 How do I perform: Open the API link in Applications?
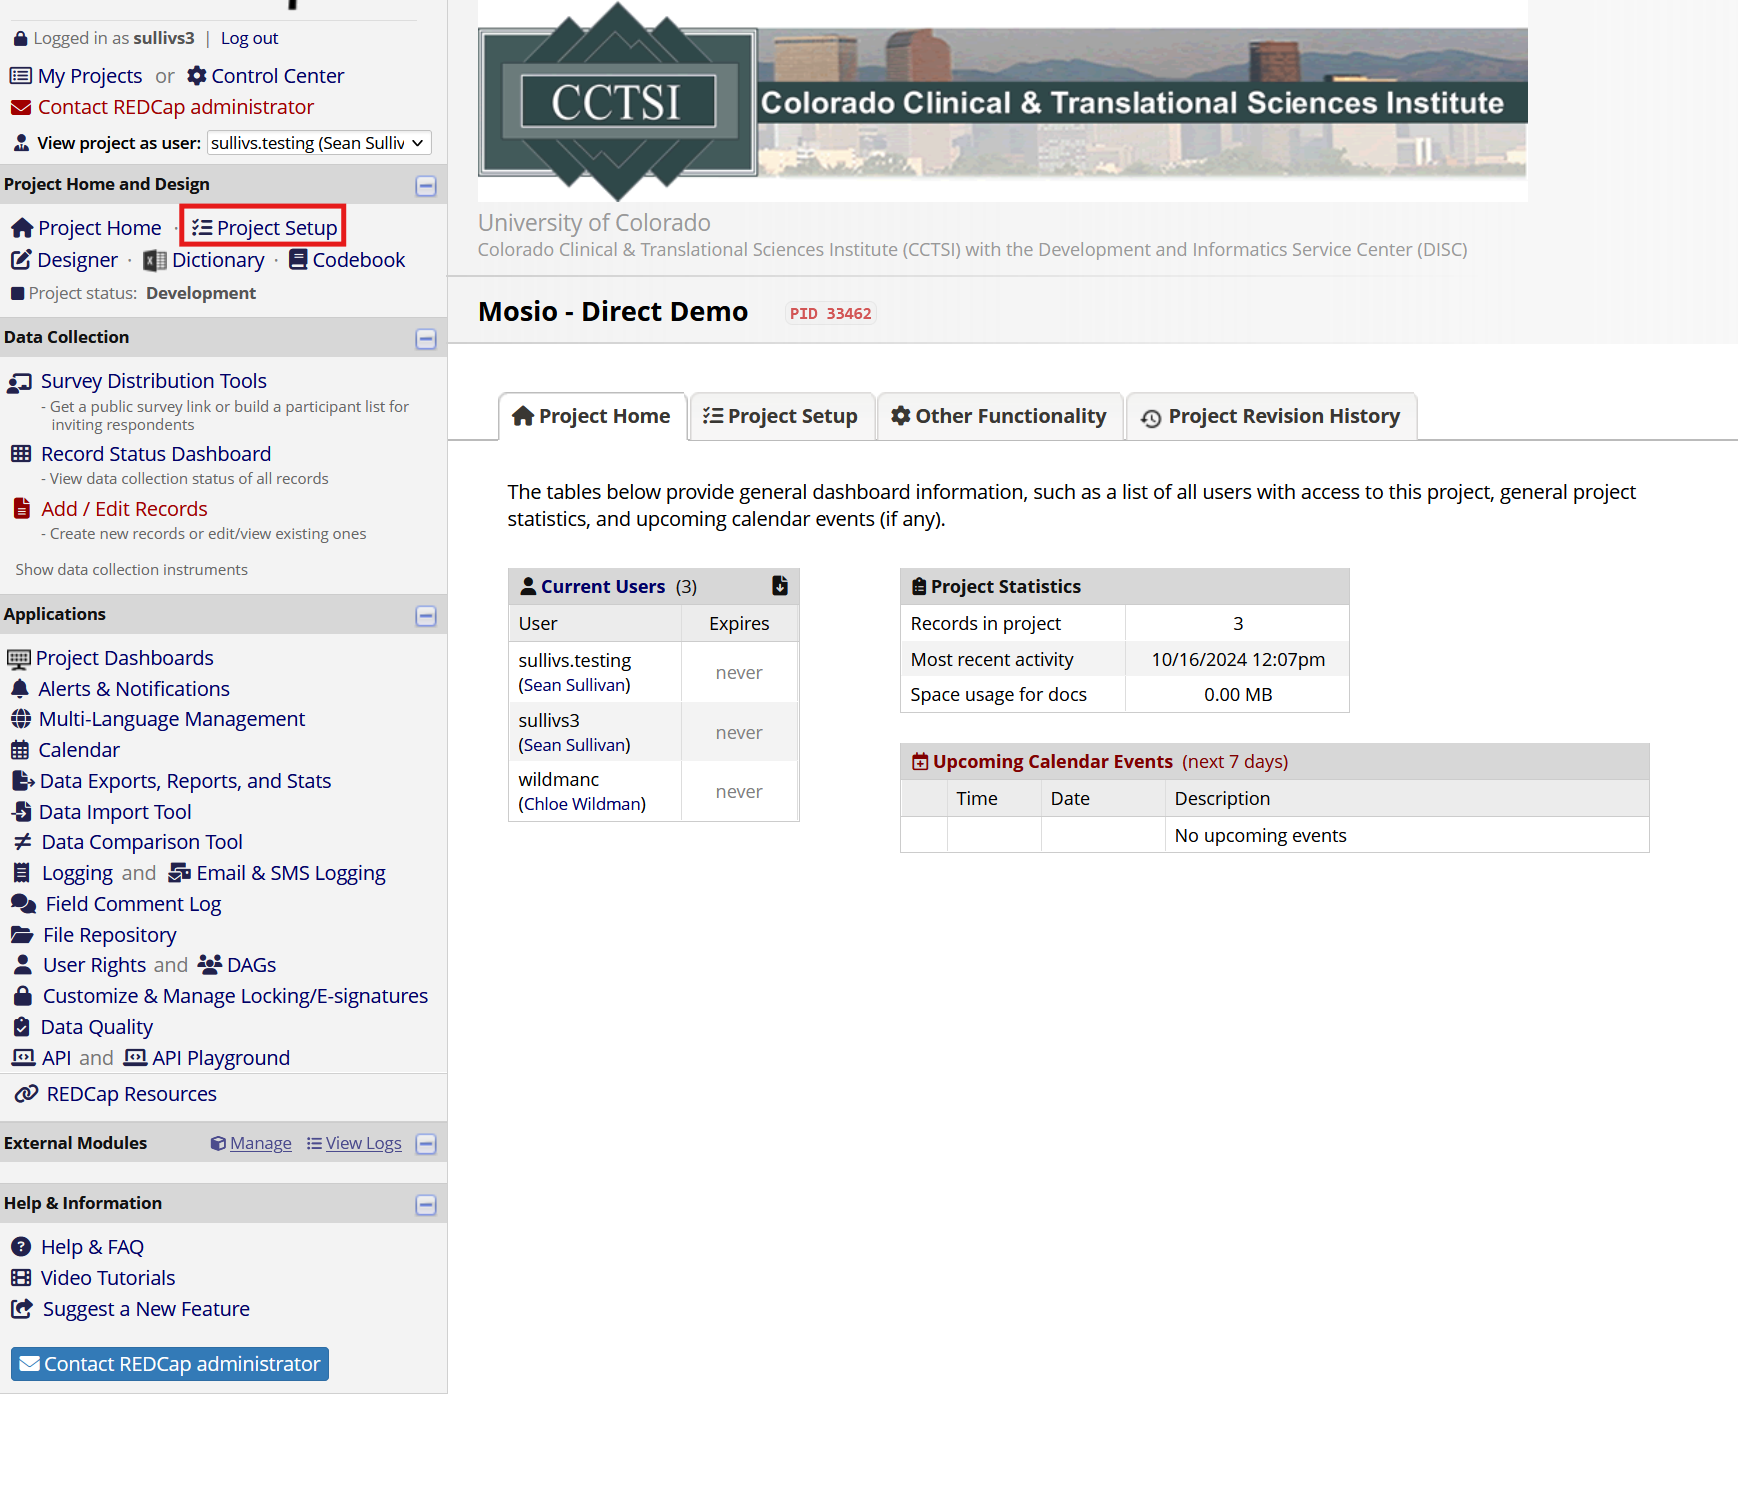(56, 1058)
